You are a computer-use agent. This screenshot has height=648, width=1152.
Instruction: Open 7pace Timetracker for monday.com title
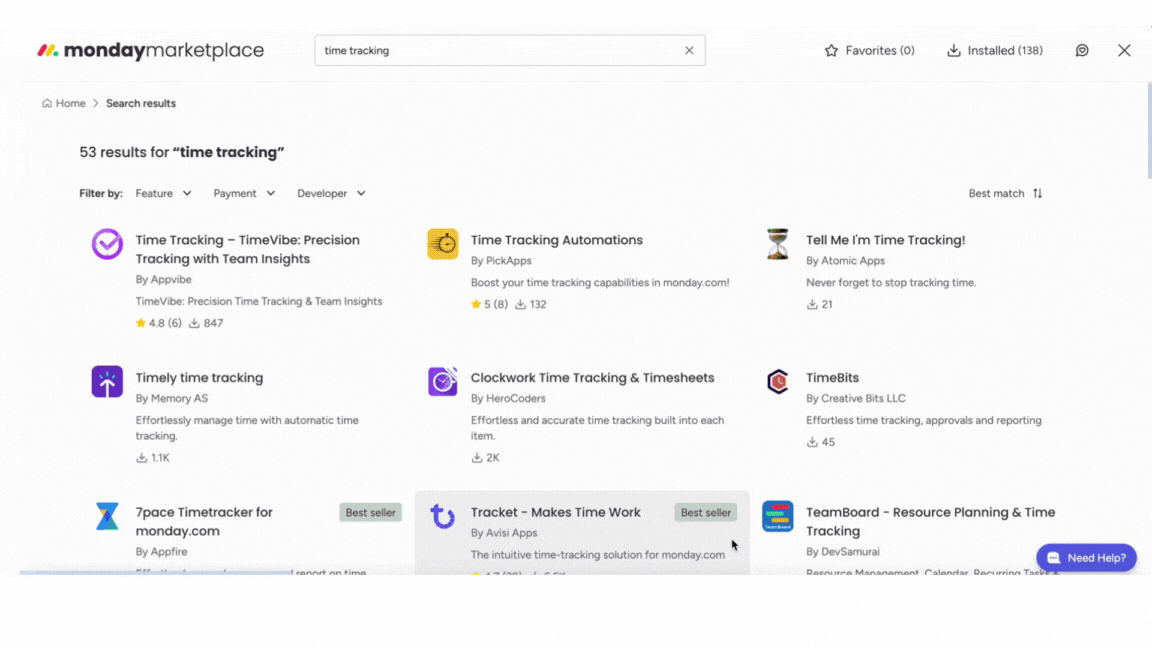point(204,522)
